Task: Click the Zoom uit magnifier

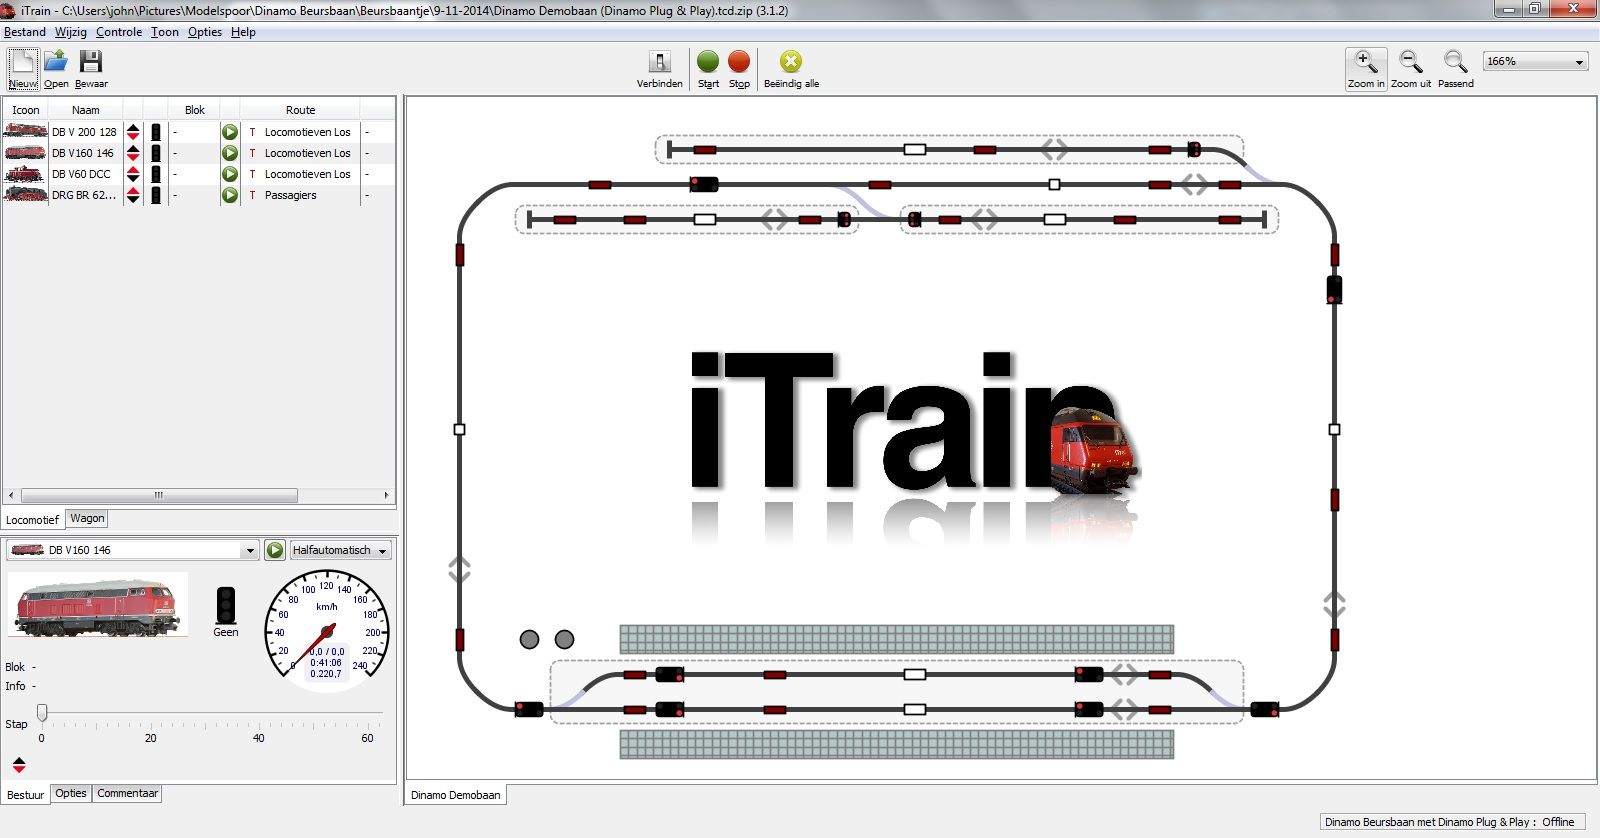Action: 1411,69
